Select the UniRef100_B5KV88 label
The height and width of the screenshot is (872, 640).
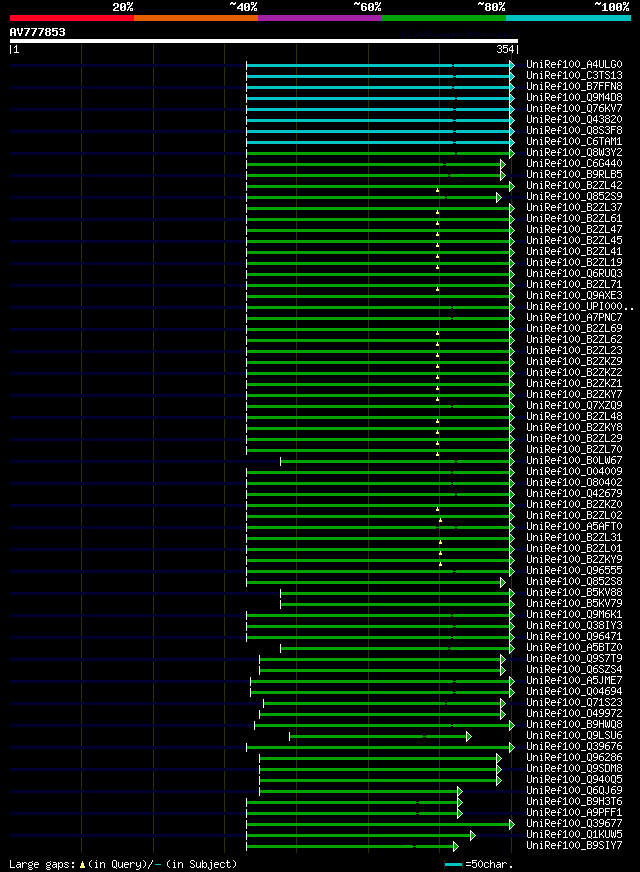pyautogui.click(x=574, y=592)
